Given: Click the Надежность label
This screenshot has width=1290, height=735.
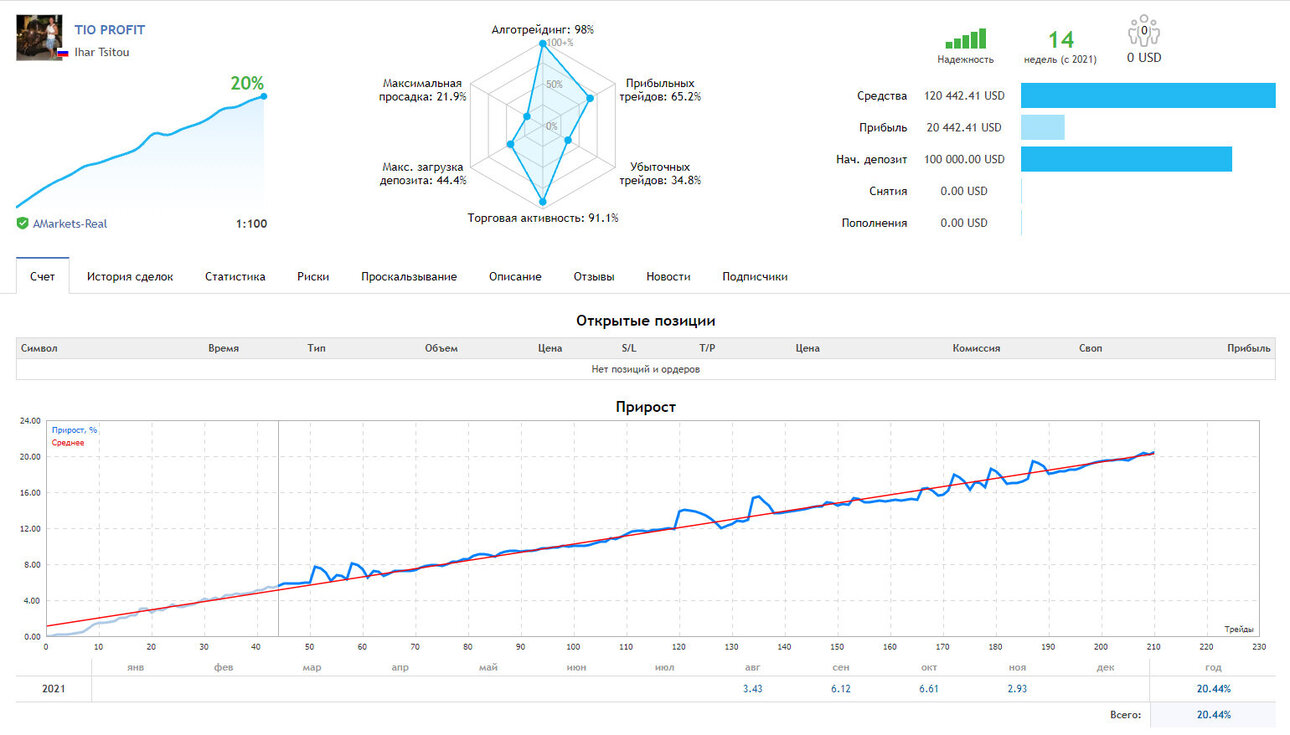Looking at the screenshot, I should point(965,60).
